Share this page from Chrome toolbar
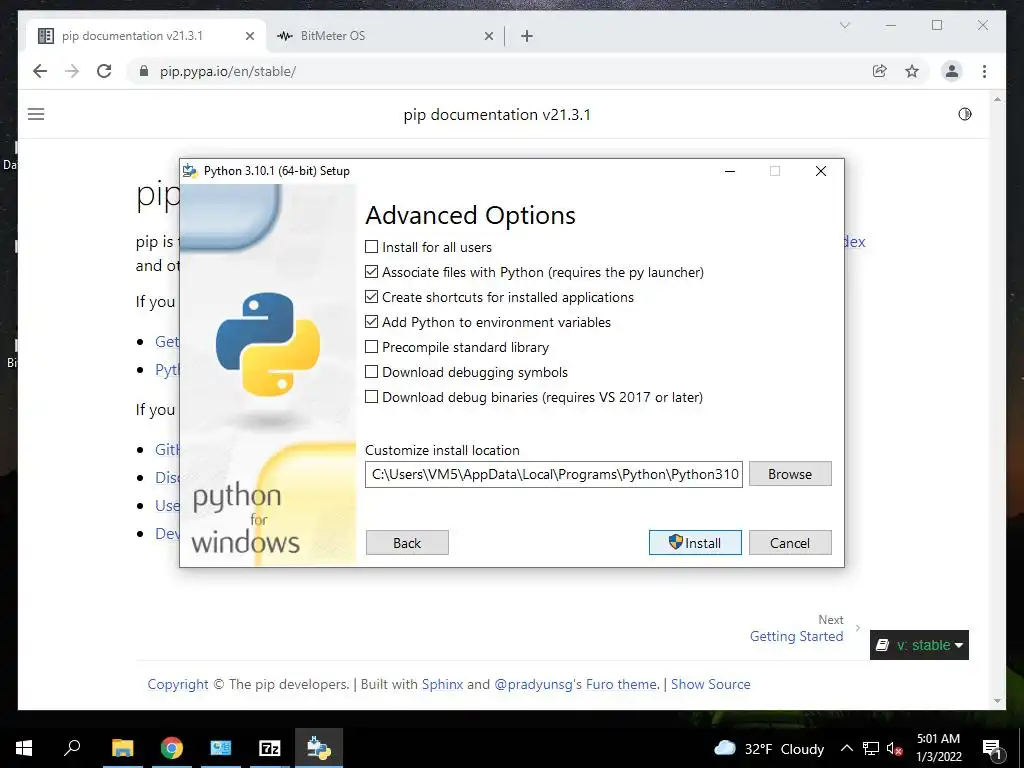This screenshot has height=768, width=1024. click(x=880, y=71)
